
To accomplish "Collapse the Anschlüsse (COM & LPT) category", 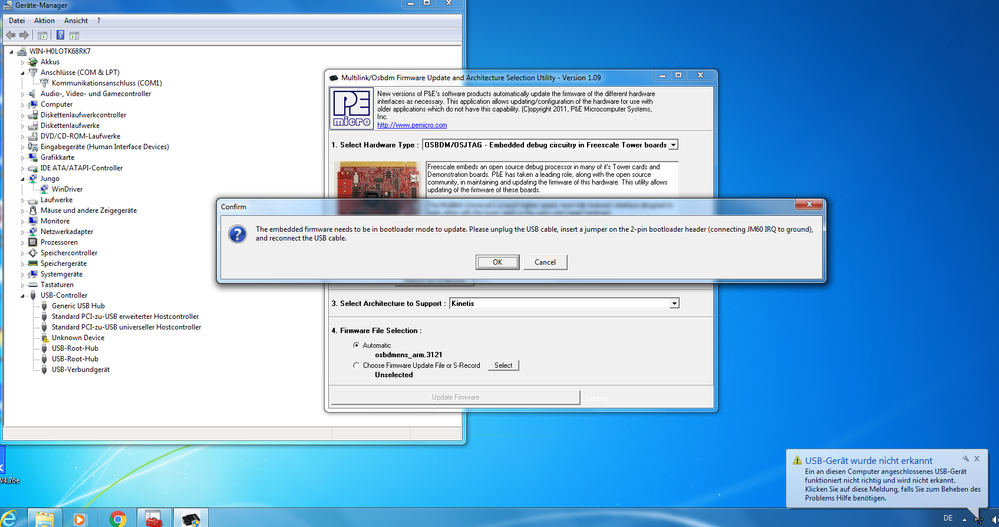I will point(22,73).
